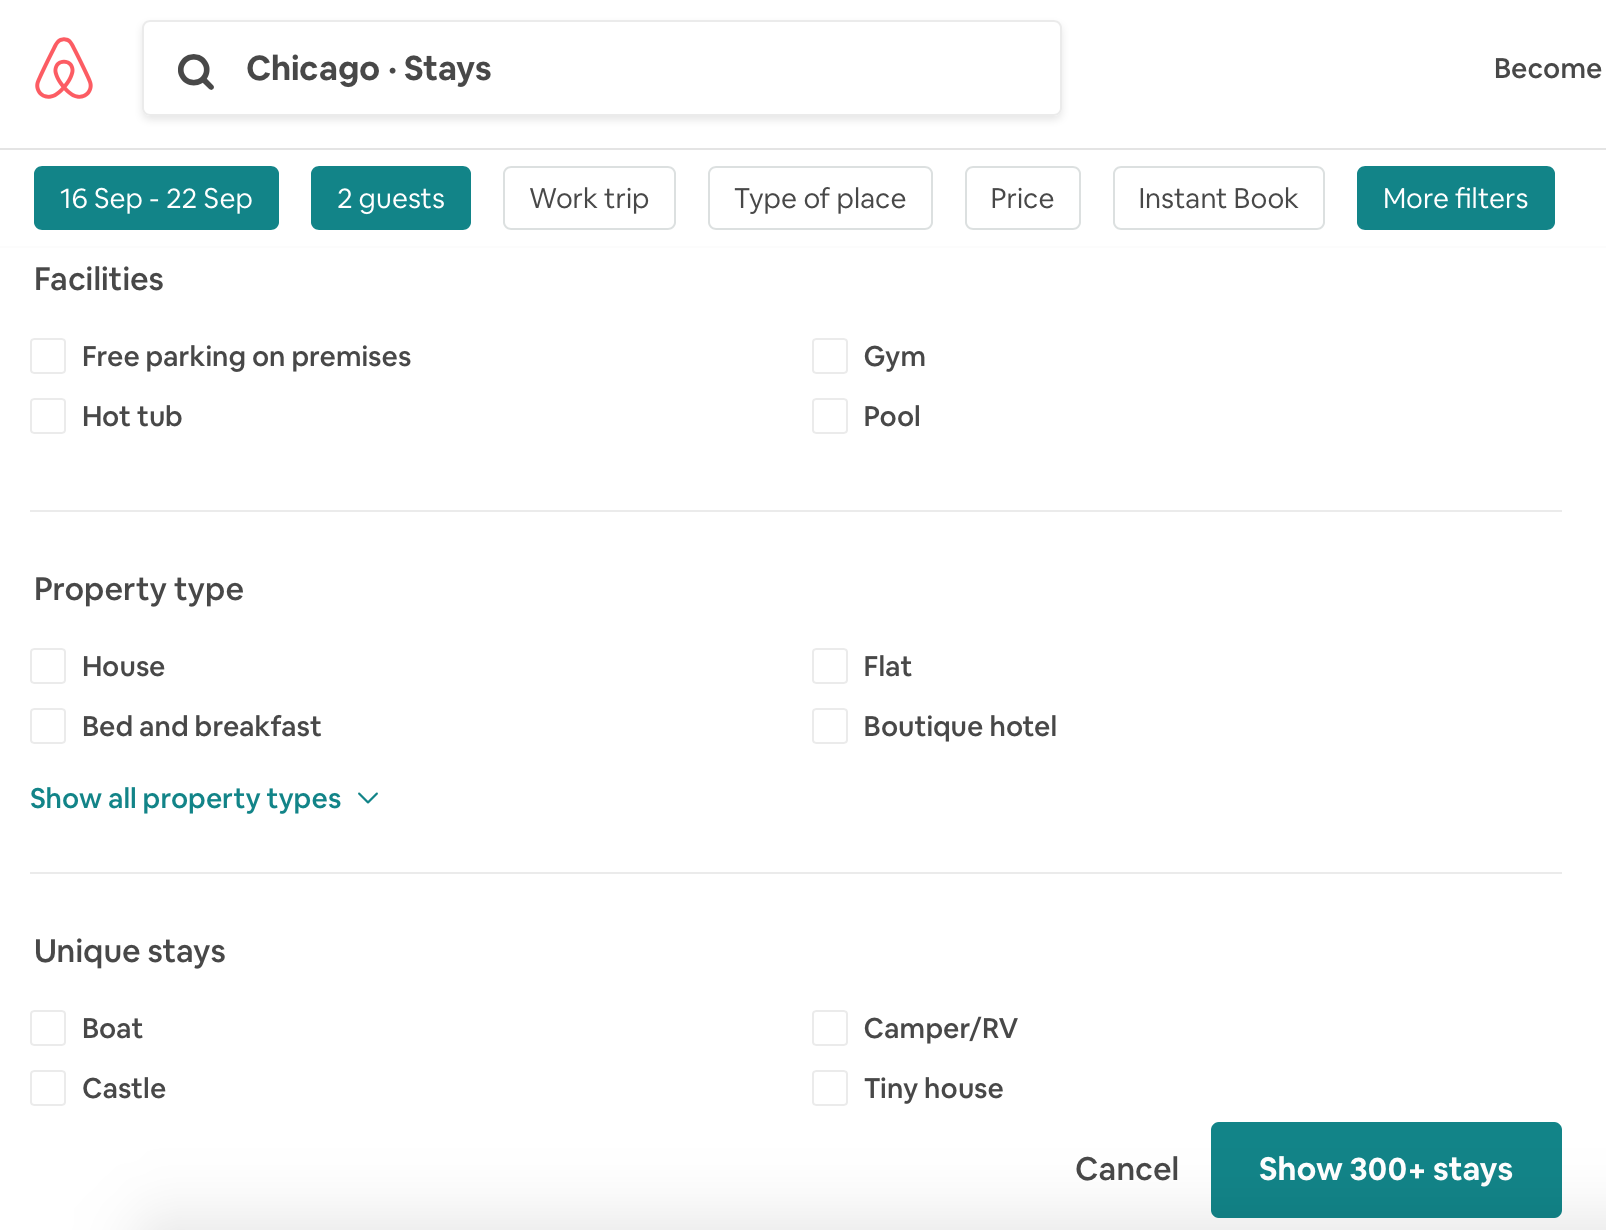This screenshot has height=1230, width=1606.
Task: Open the Price filter
Action: 1022,198
